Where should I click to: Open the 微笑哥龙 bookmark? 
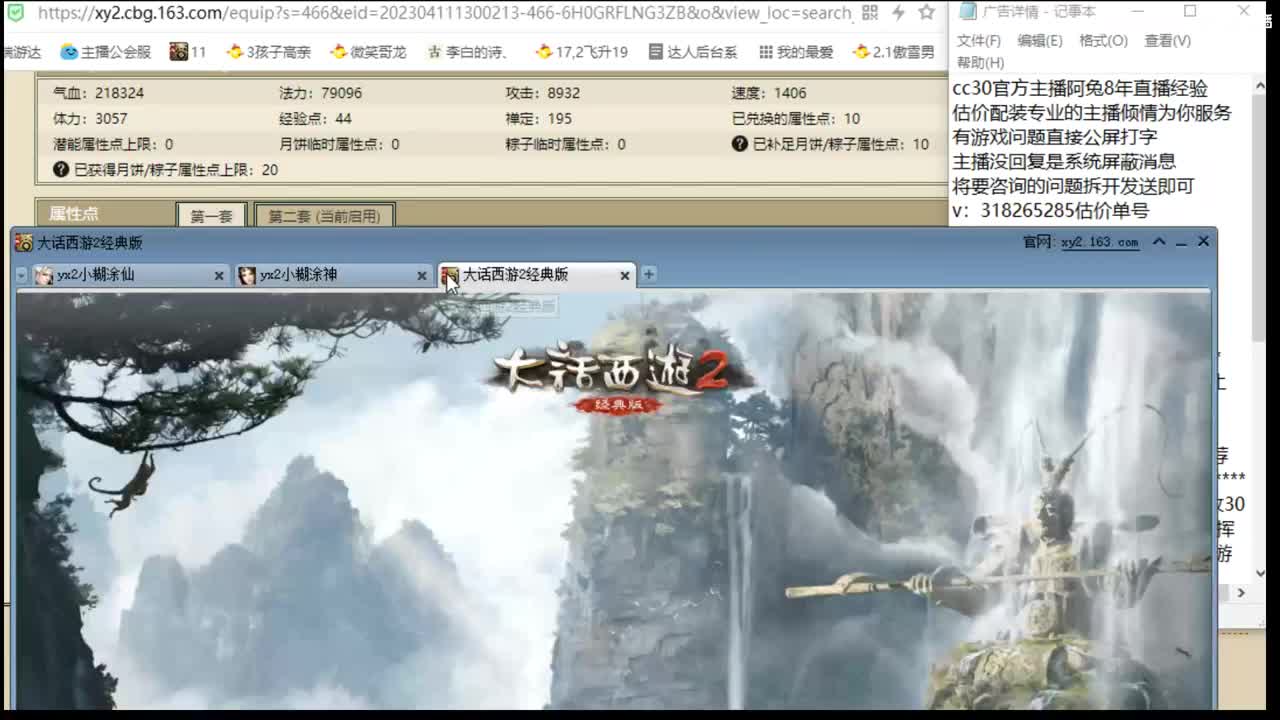(x=368, y=51)
